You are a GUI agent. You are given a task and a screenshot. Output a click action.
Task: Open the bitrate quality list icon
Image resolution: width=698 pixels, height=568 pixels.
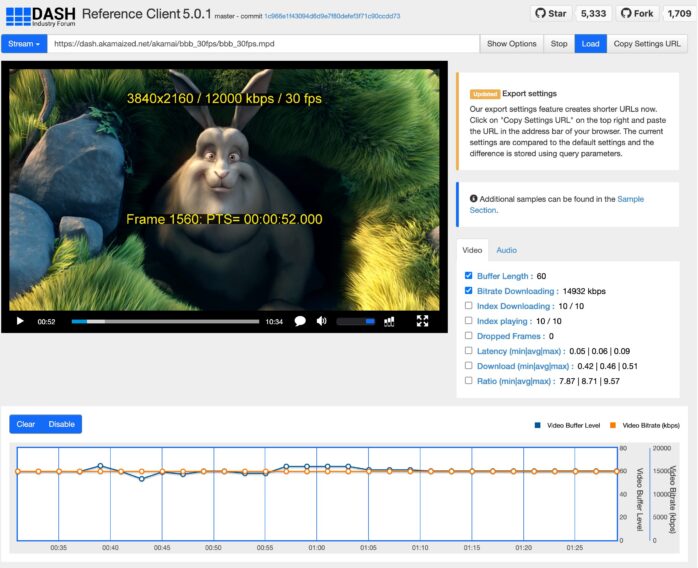coord(390,321)
